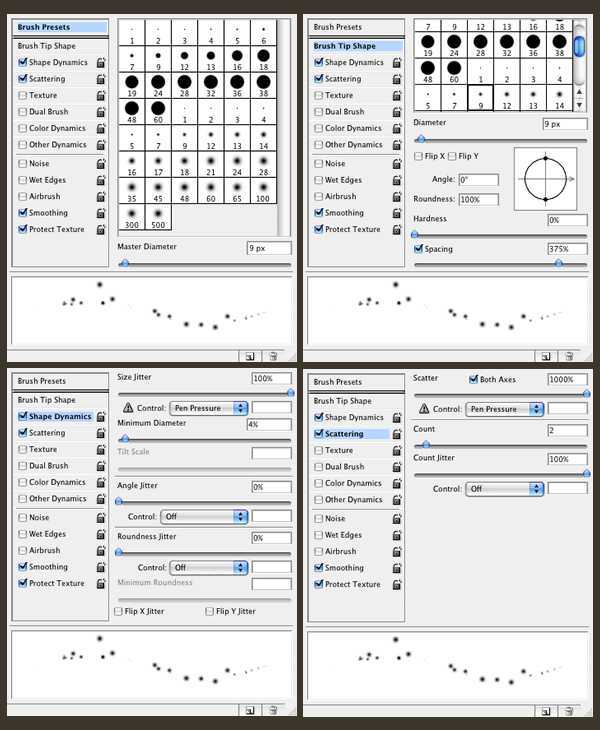Viewport: 600px width, 730px height.
Task: Click the angle and roundness circle widget
Action: click(545, 180)
